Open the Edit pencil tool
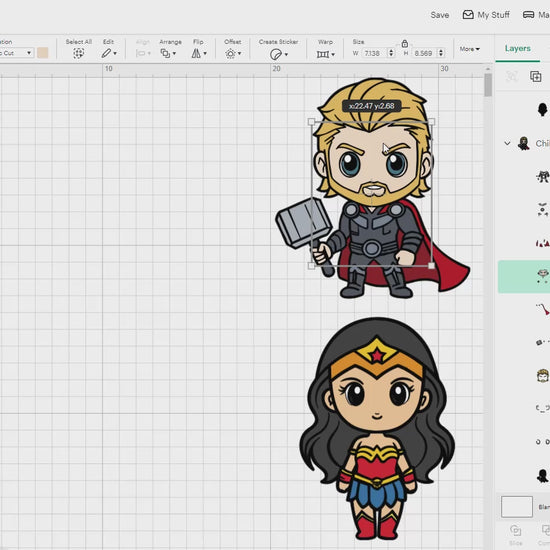550x550 pixels. tap(106, 53)
